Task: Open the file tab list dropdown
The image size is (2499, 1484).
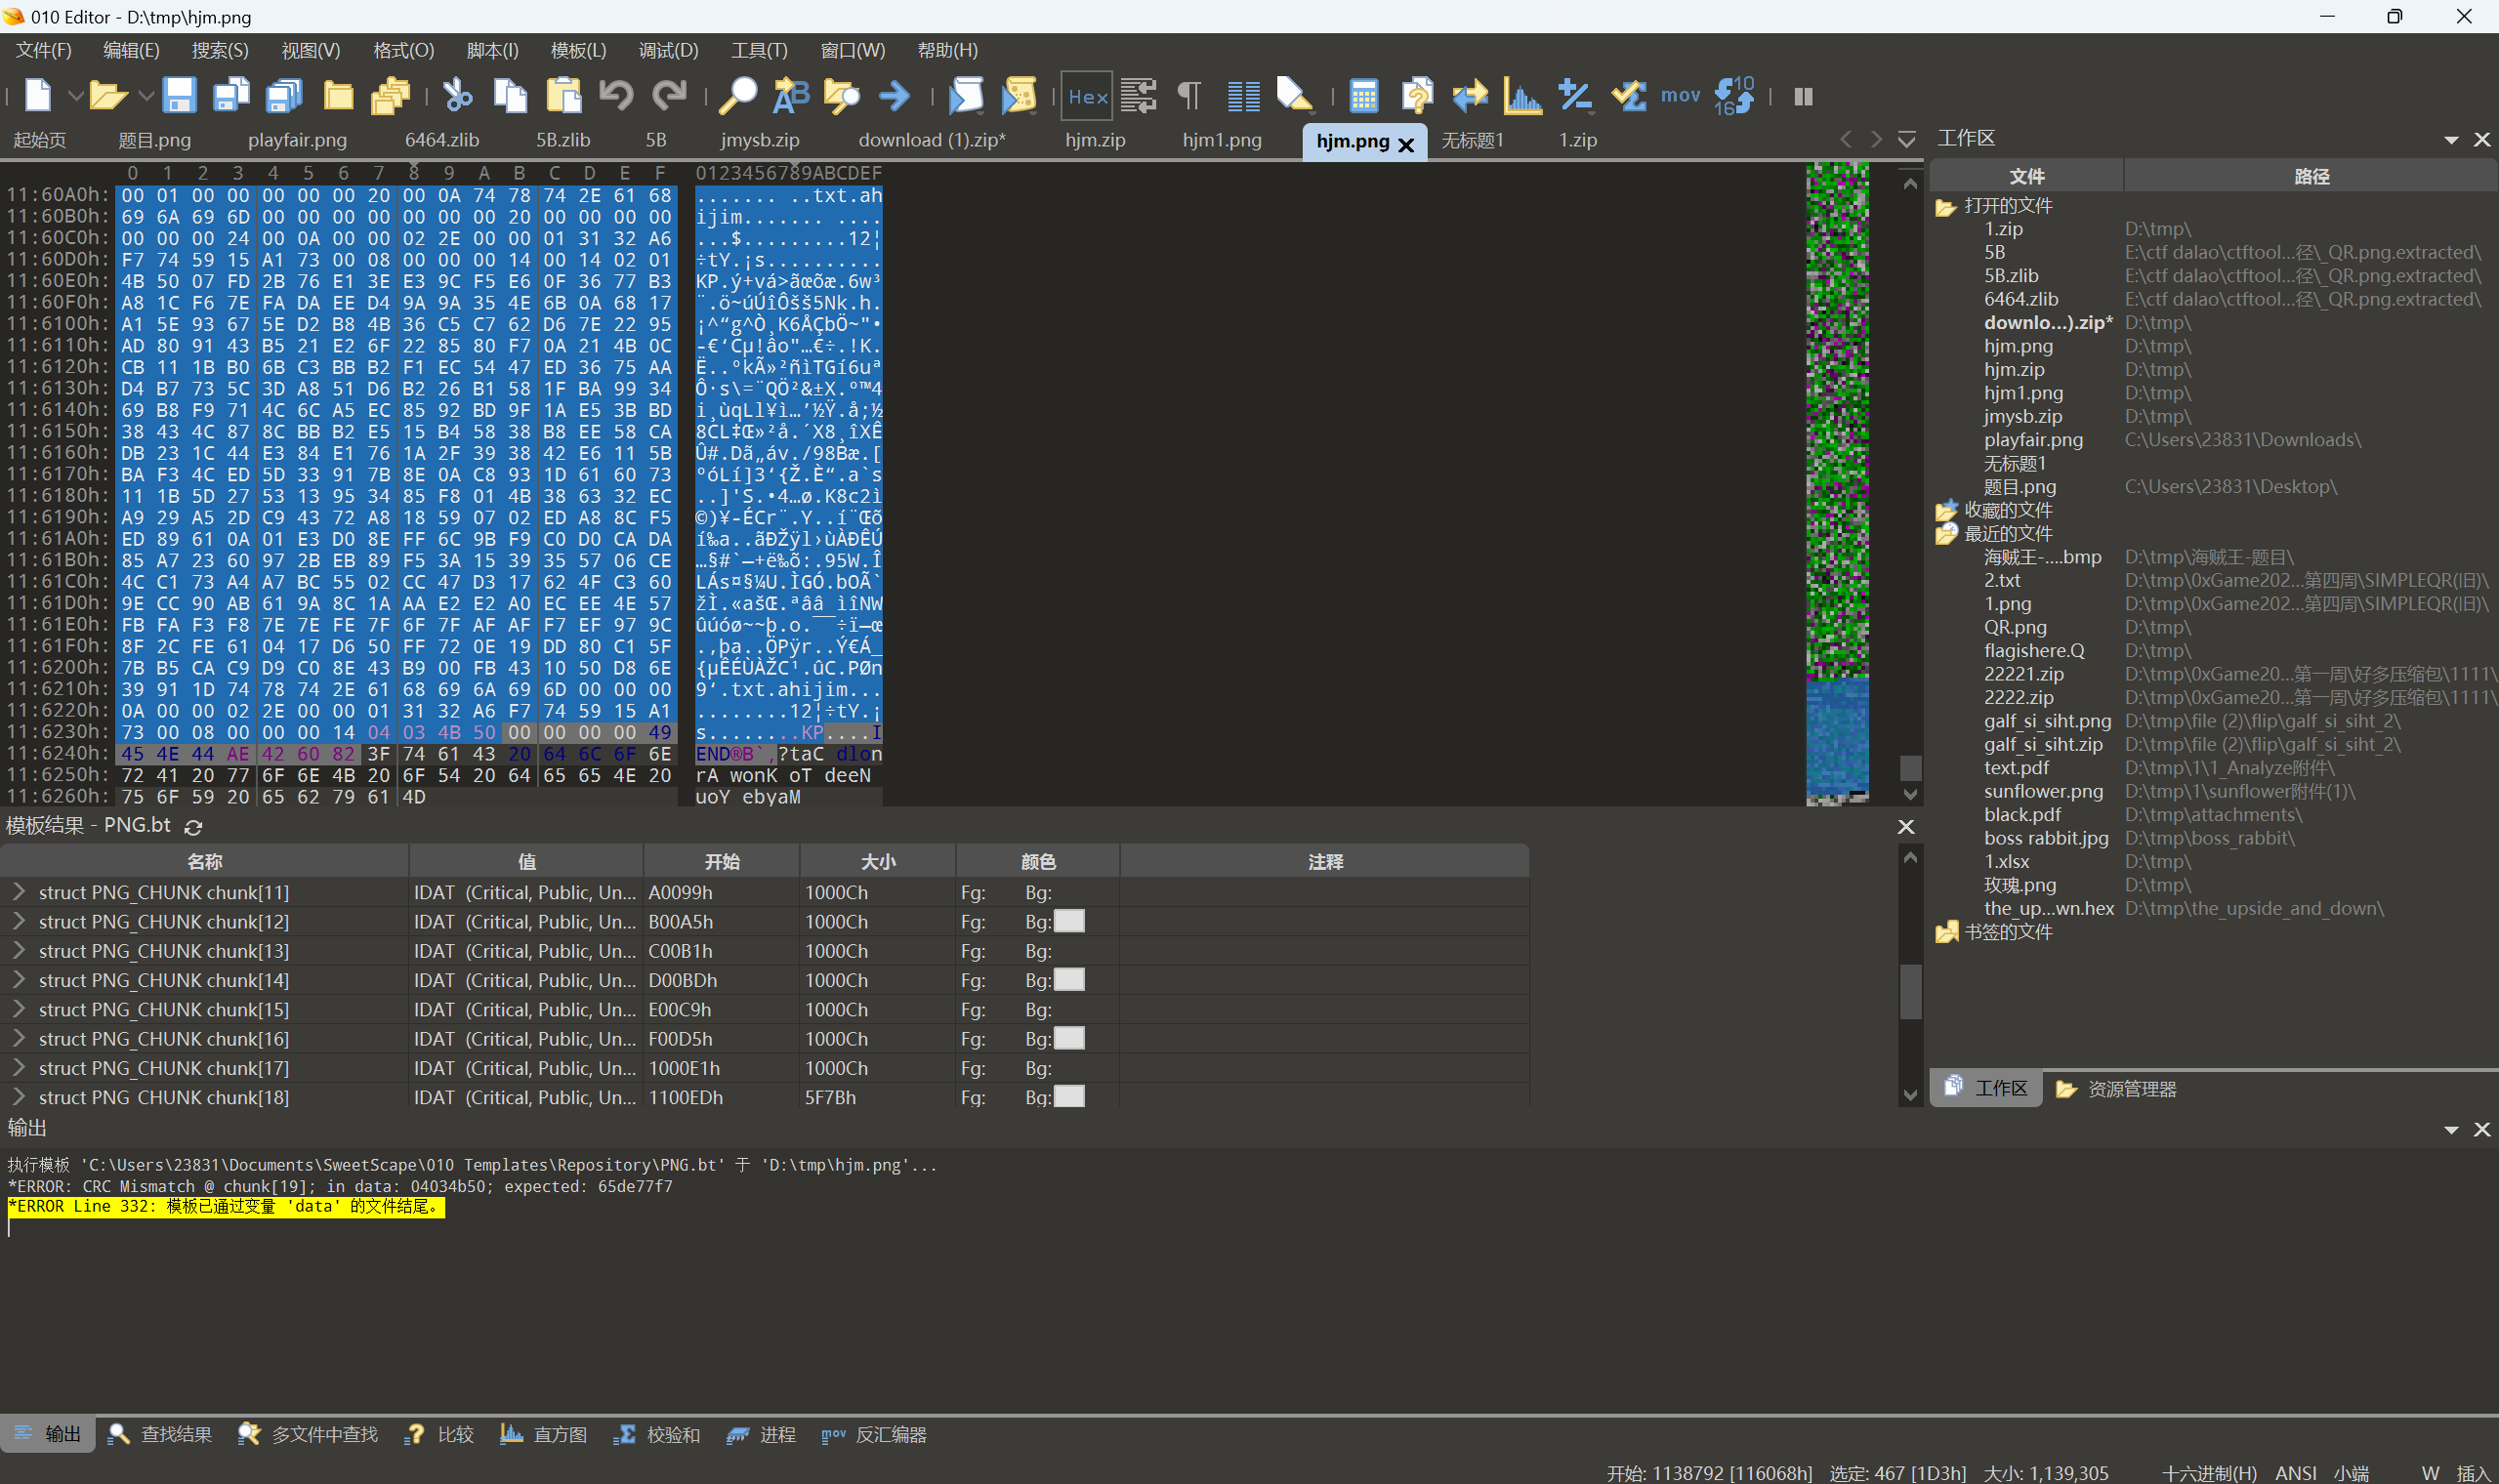Action: click(1907, 140)
